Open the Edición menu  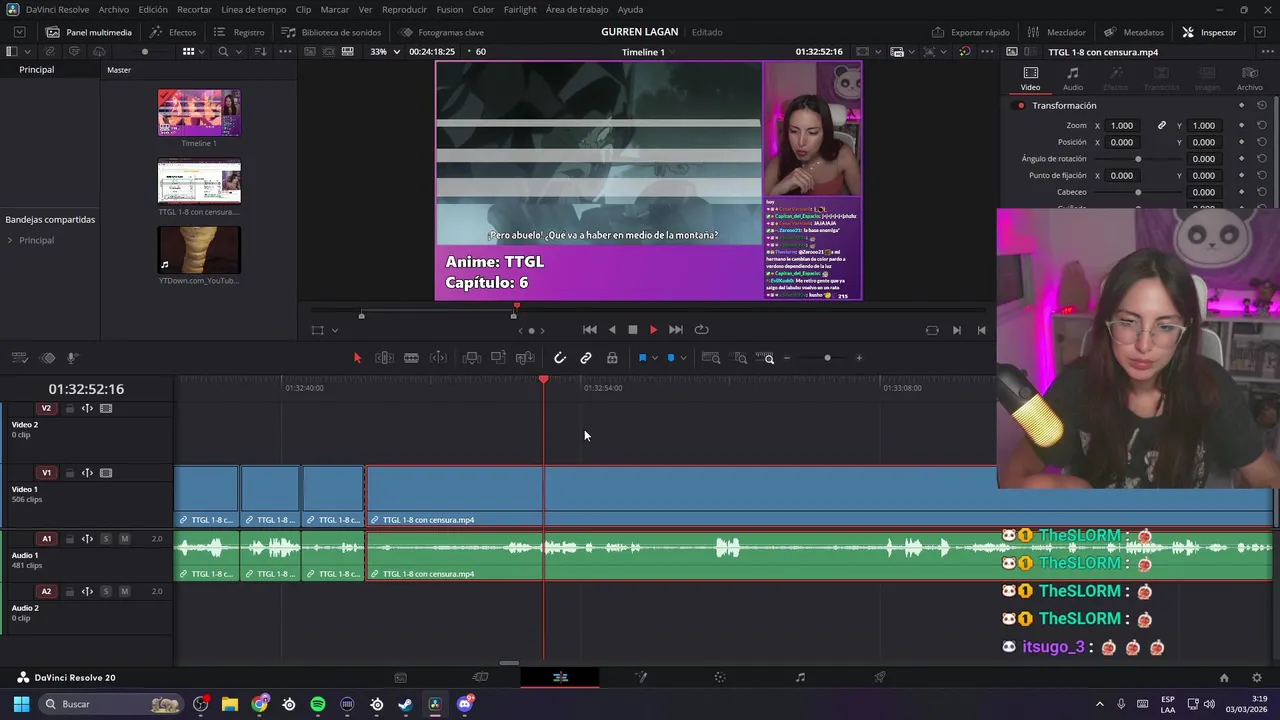click(x=153, y=9)
